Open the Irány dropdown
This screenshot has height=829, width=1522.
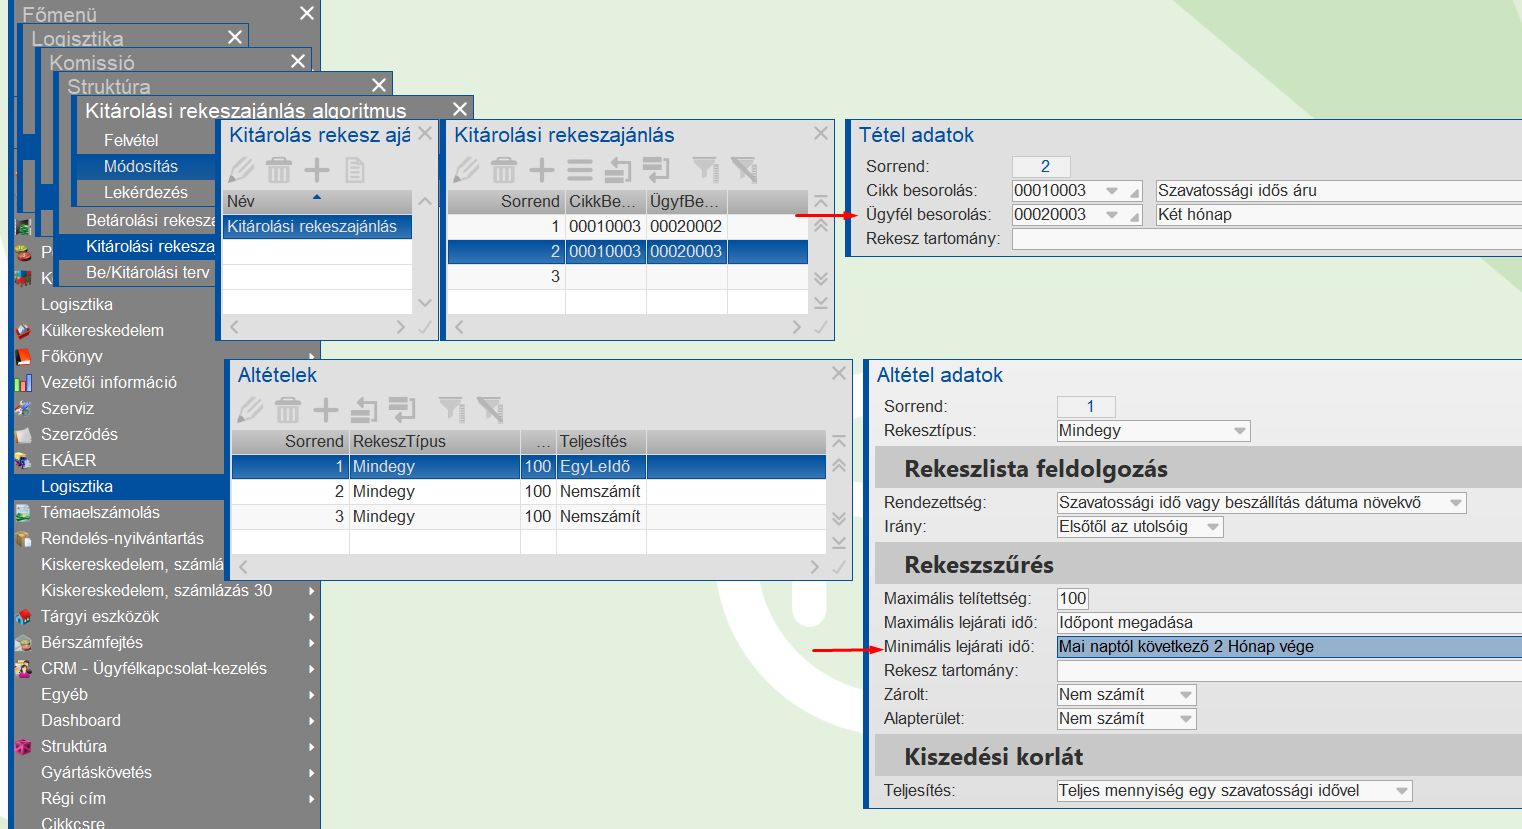pyautogui.click(x=1213, y=527)
